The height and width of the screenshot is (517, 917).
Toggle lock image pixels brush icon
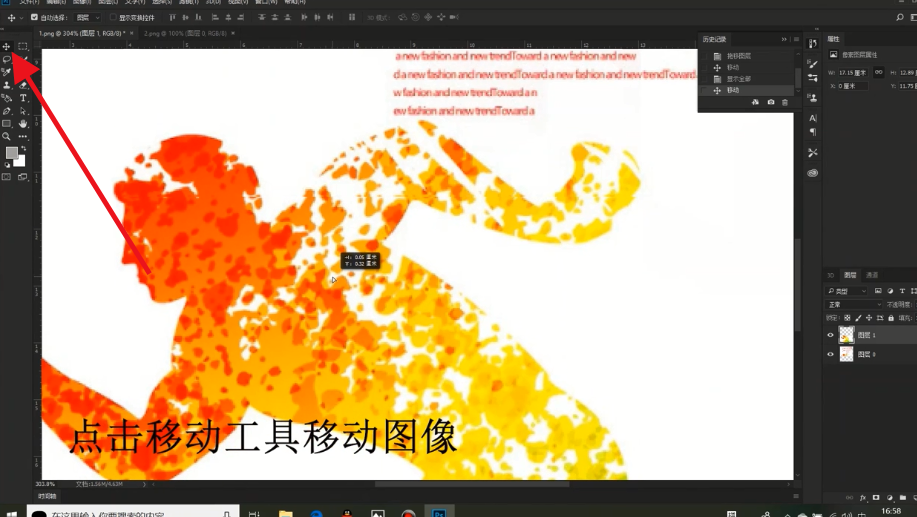[858, 318]
